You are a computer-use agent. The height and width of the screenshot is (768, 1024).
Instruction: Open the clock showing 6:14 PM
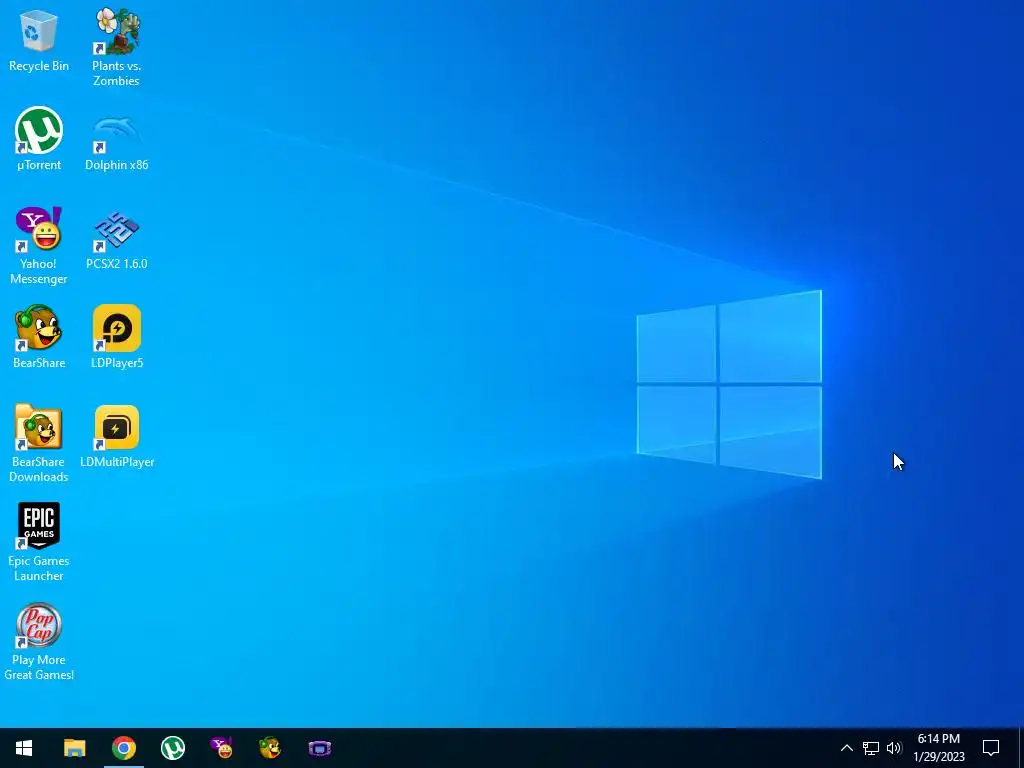click(938, 748)
